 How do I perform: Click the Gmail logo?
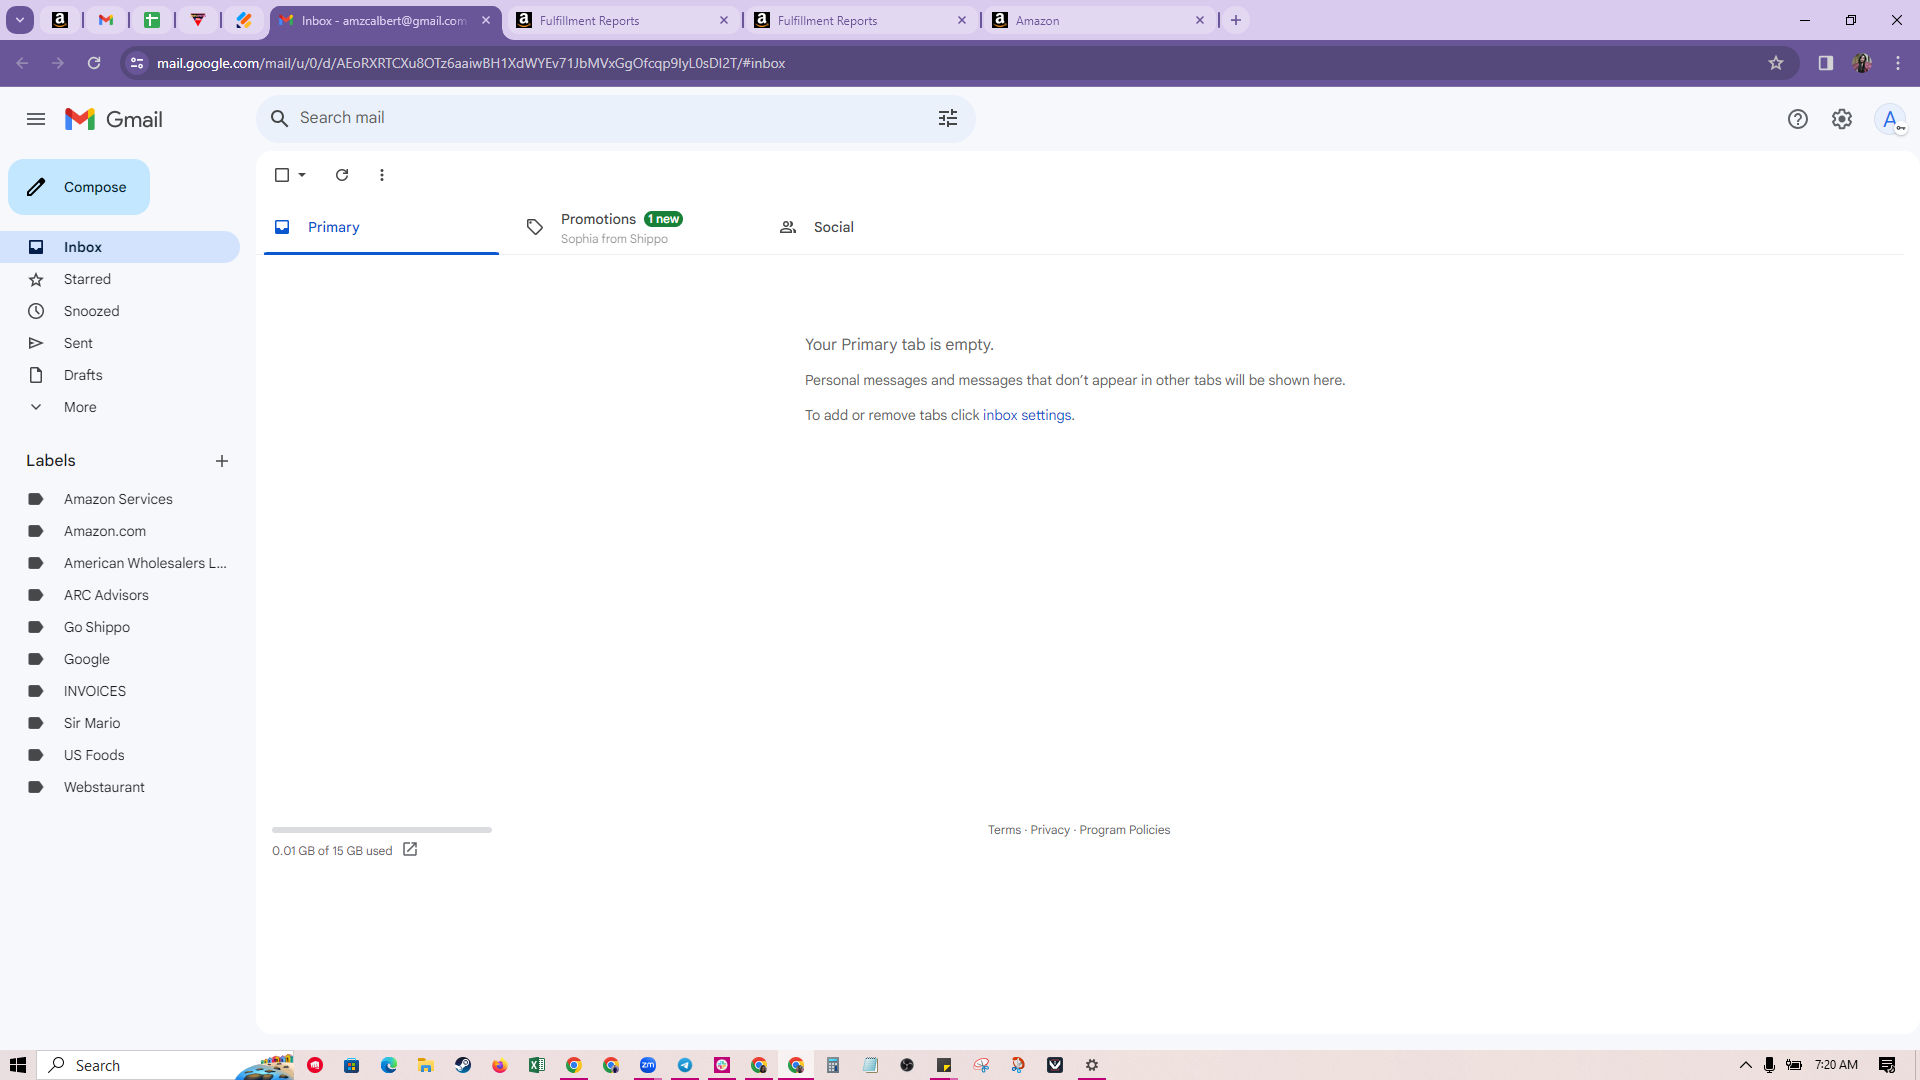[x=113, y=119]
